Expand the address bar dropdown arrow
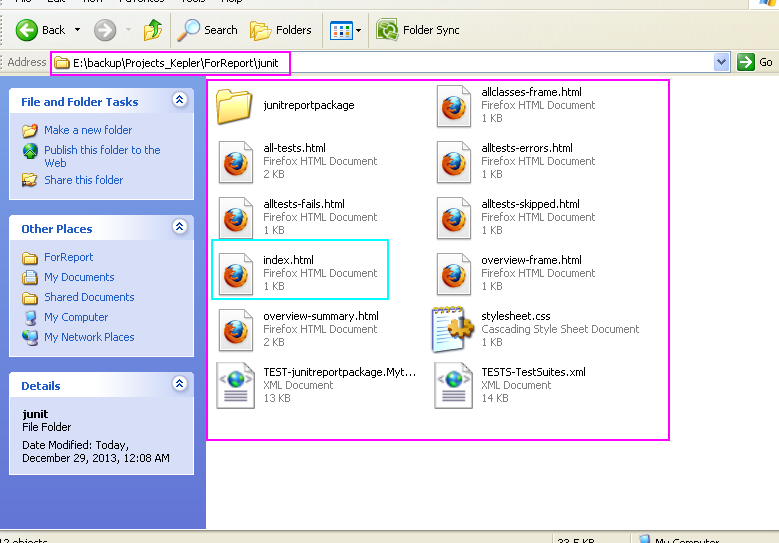 721,63
